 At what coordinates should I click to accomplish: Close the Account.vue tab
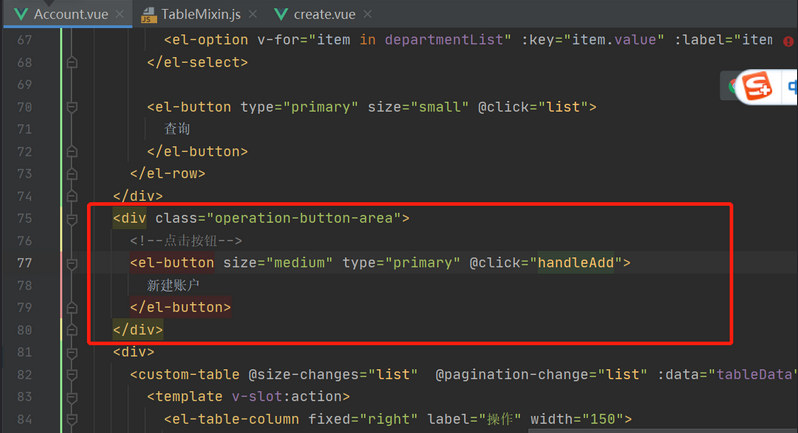coord(120,14)
